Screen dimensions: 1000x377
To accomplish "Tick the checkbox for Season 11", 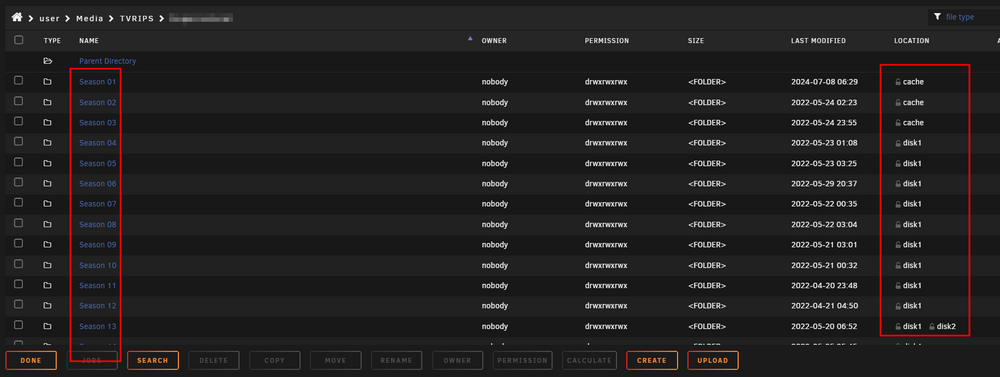I will (18, 284).
